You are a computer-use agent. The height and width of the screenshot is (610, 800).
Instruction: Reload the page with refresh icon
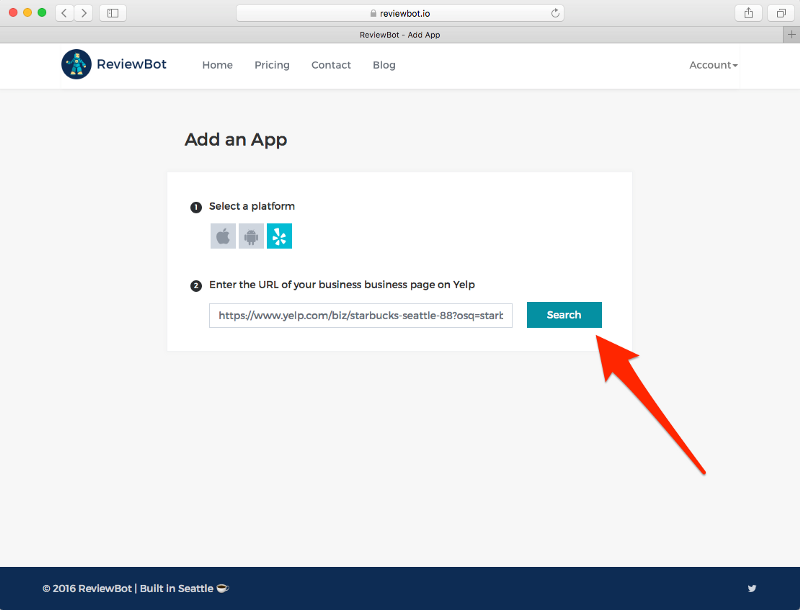pos(555,13)
